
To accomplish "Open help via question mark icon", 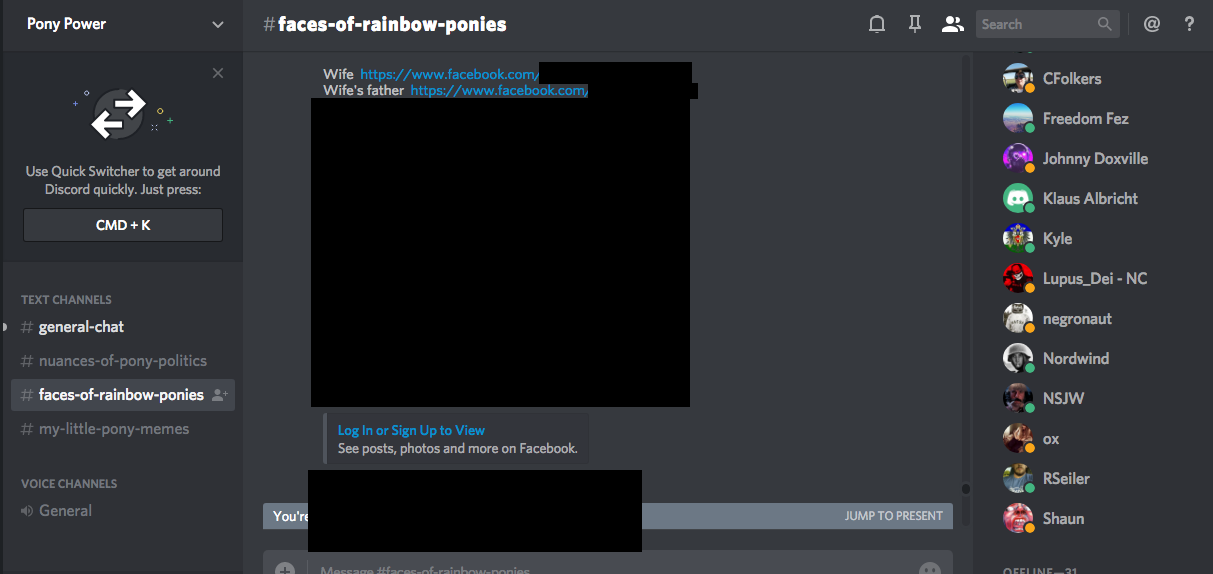I will (x=1189, y=24).
